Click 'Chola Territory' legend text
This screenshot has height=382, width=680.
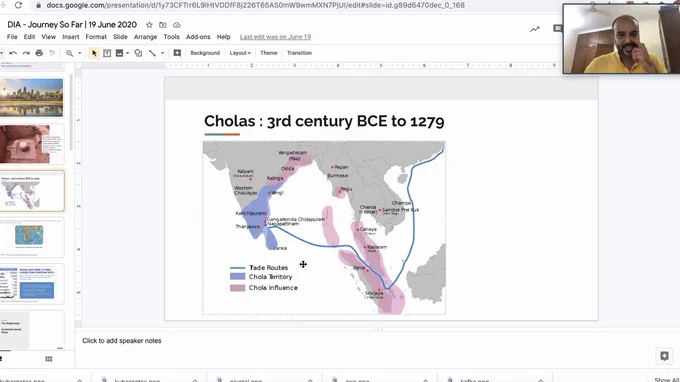coord(270,277)
